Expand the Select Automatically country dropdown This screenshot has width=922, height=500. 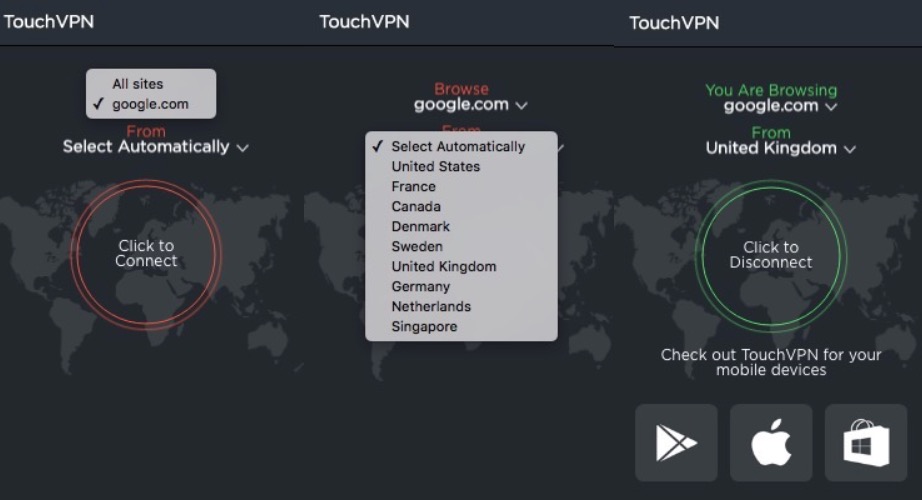(x=156, y=147)
